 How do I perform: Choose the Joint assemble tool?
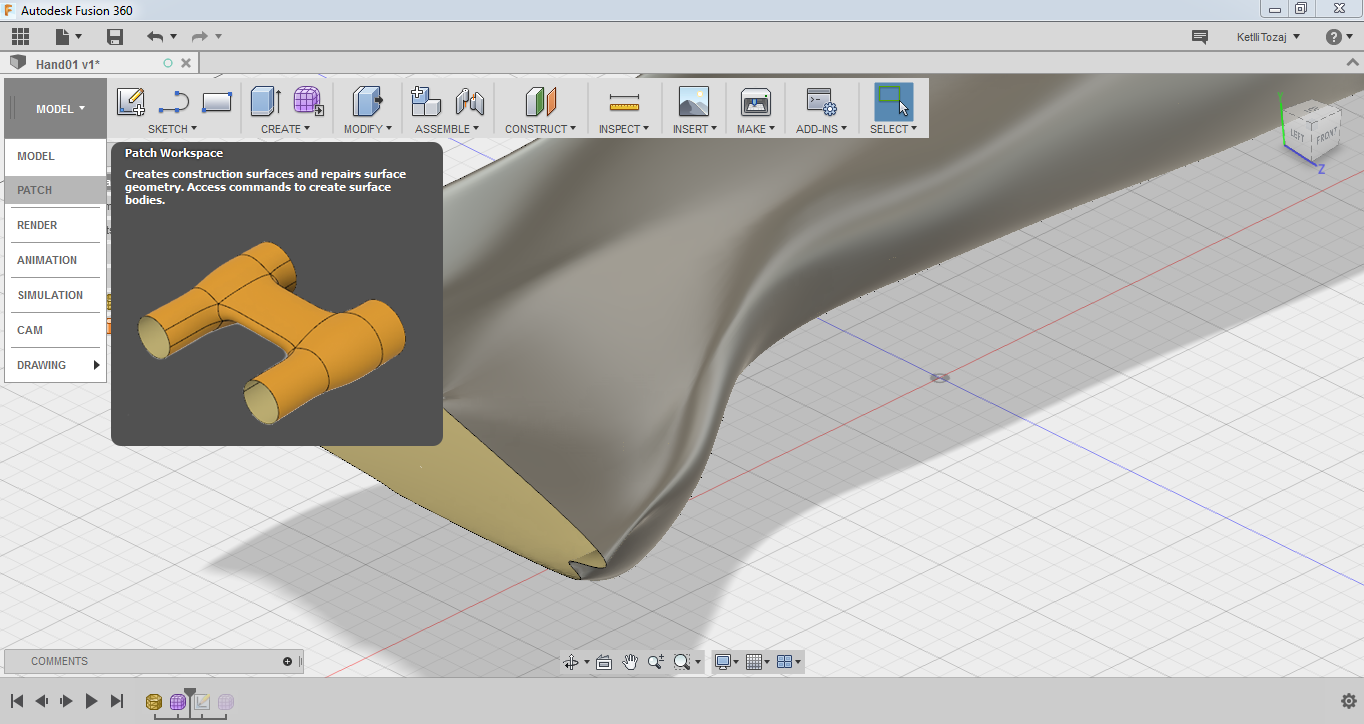click(x=470, y=102)
